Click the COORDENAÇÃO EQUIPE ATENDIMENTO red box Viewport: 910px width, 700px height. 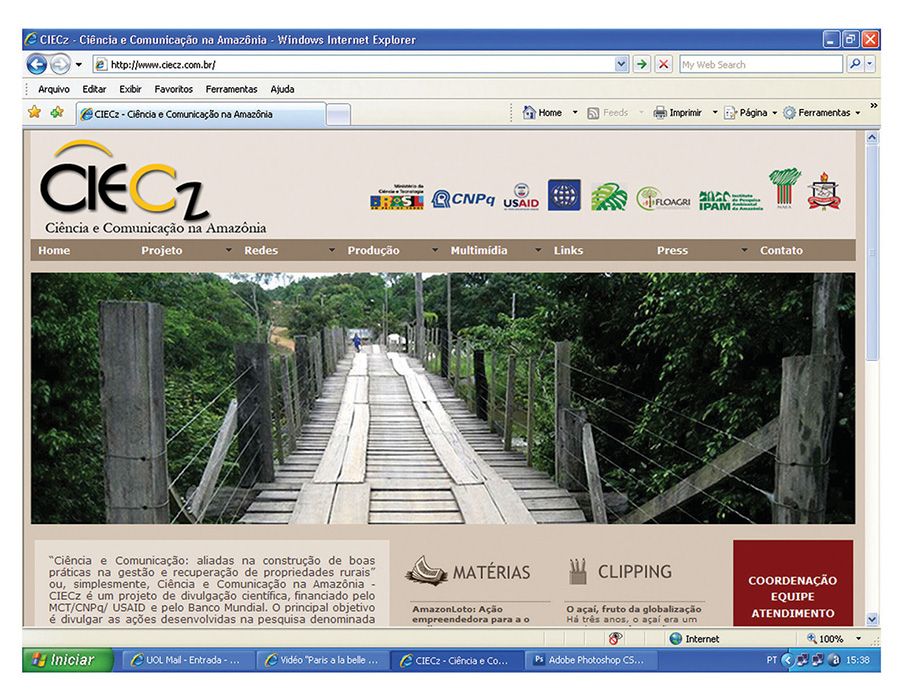793,583
